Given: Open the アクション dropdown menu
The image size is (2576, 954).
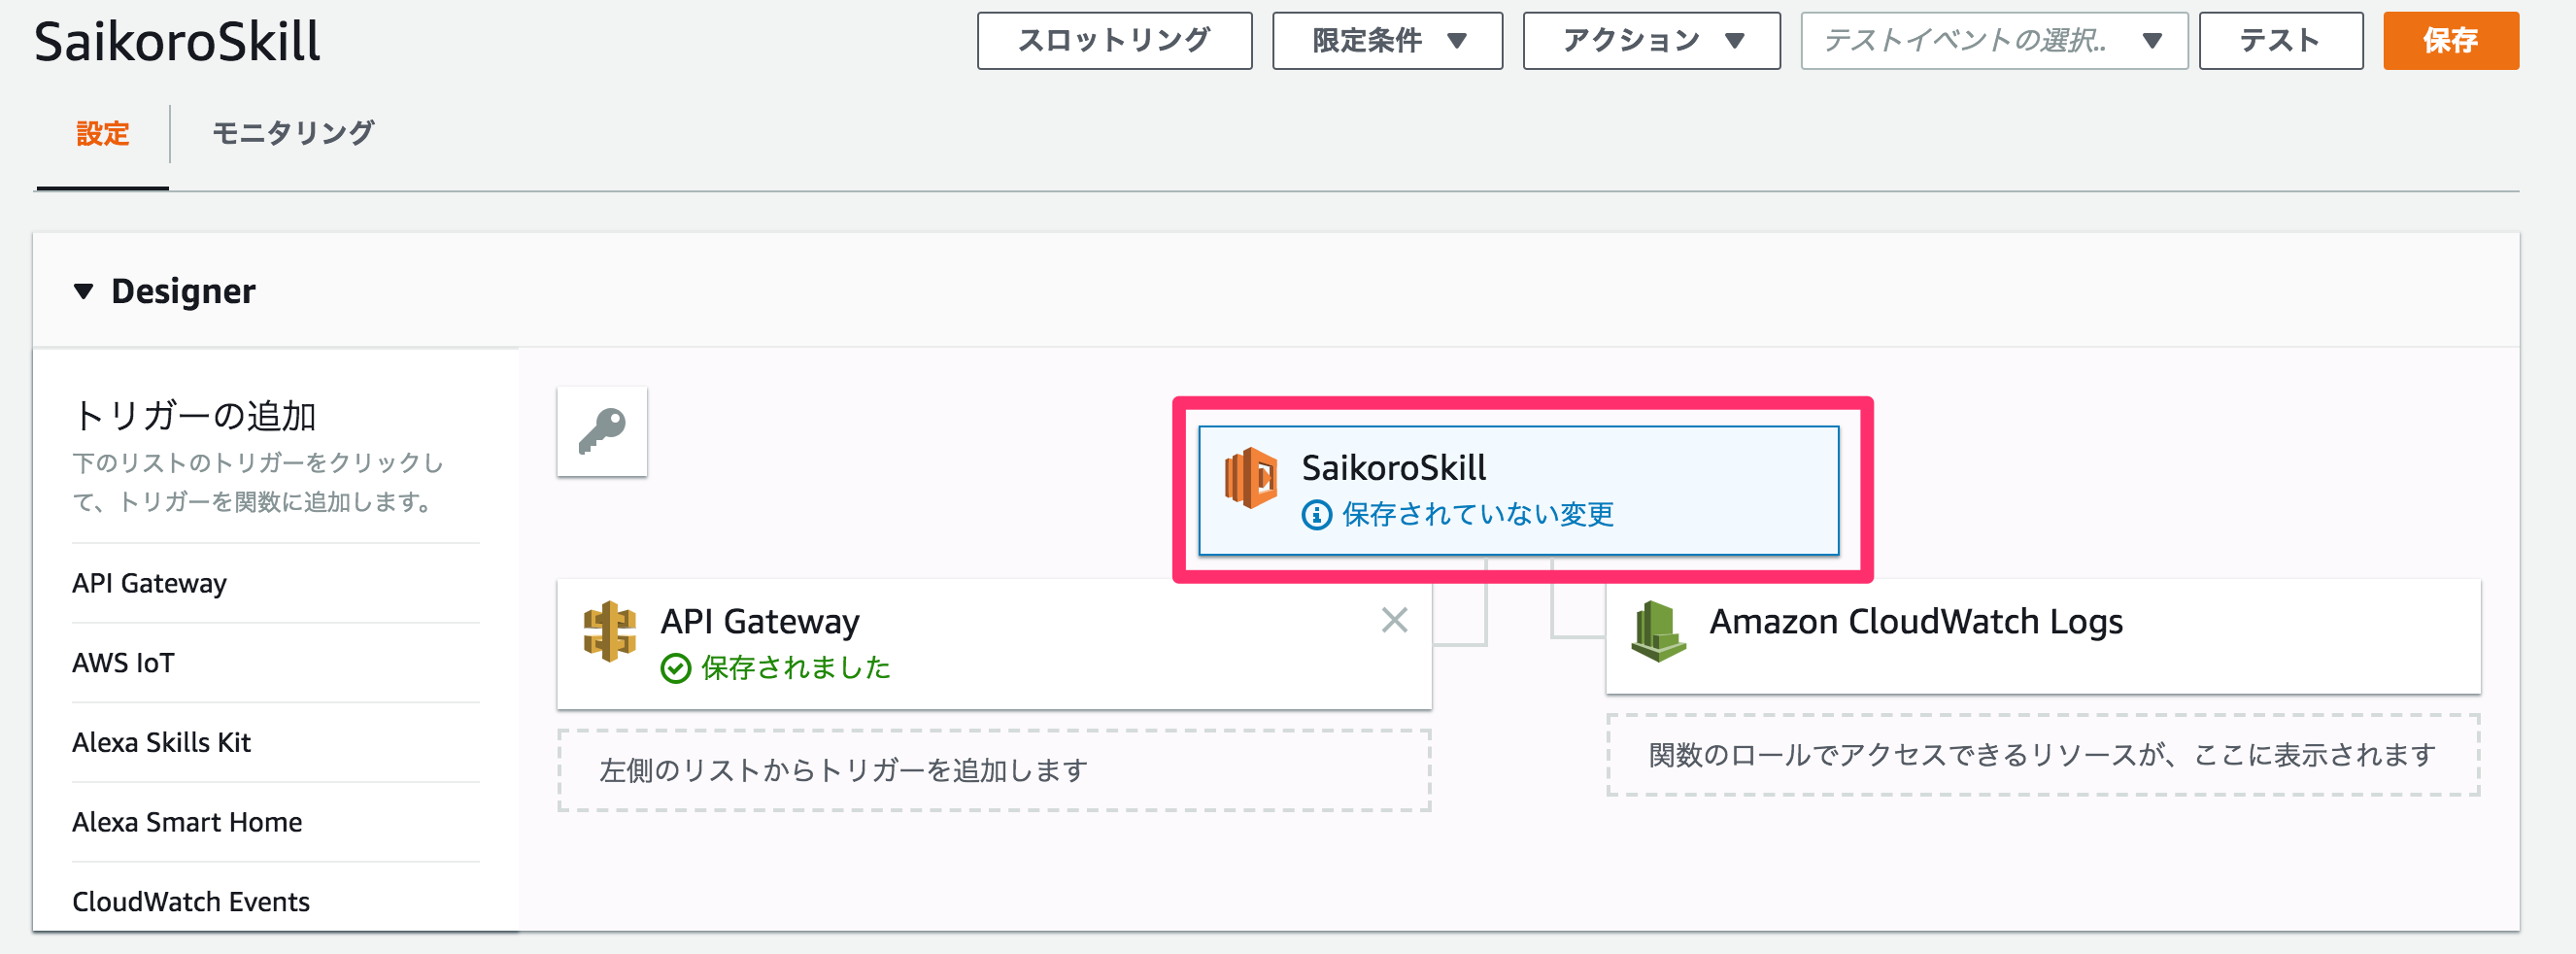Looking at the screenshot, I should click(1651, 41).
